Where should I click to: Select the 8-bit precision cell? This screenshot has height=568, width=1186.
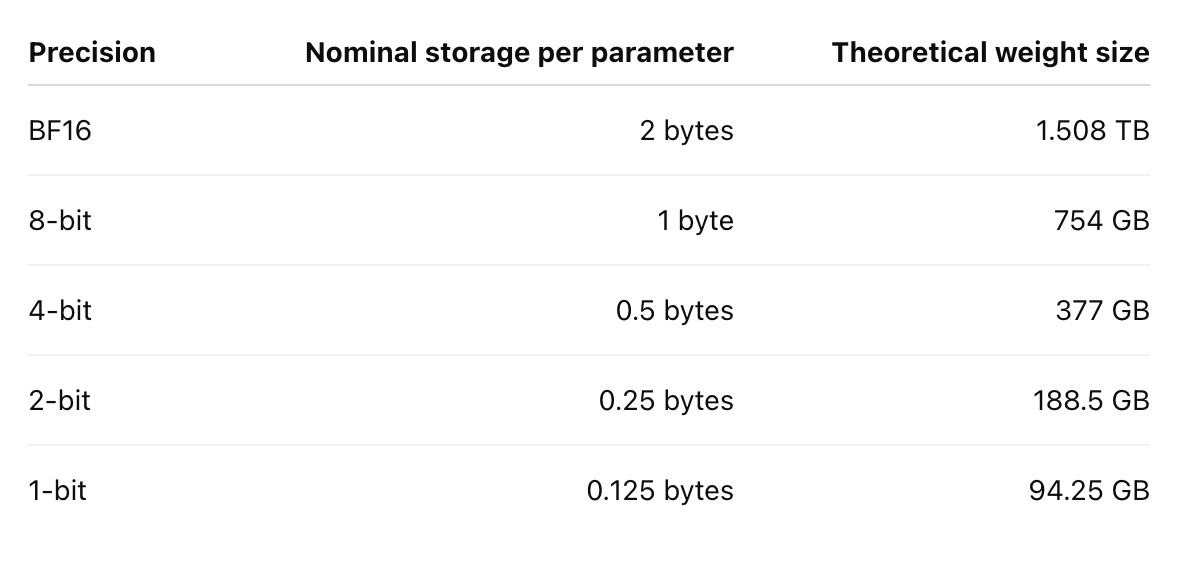60,221
